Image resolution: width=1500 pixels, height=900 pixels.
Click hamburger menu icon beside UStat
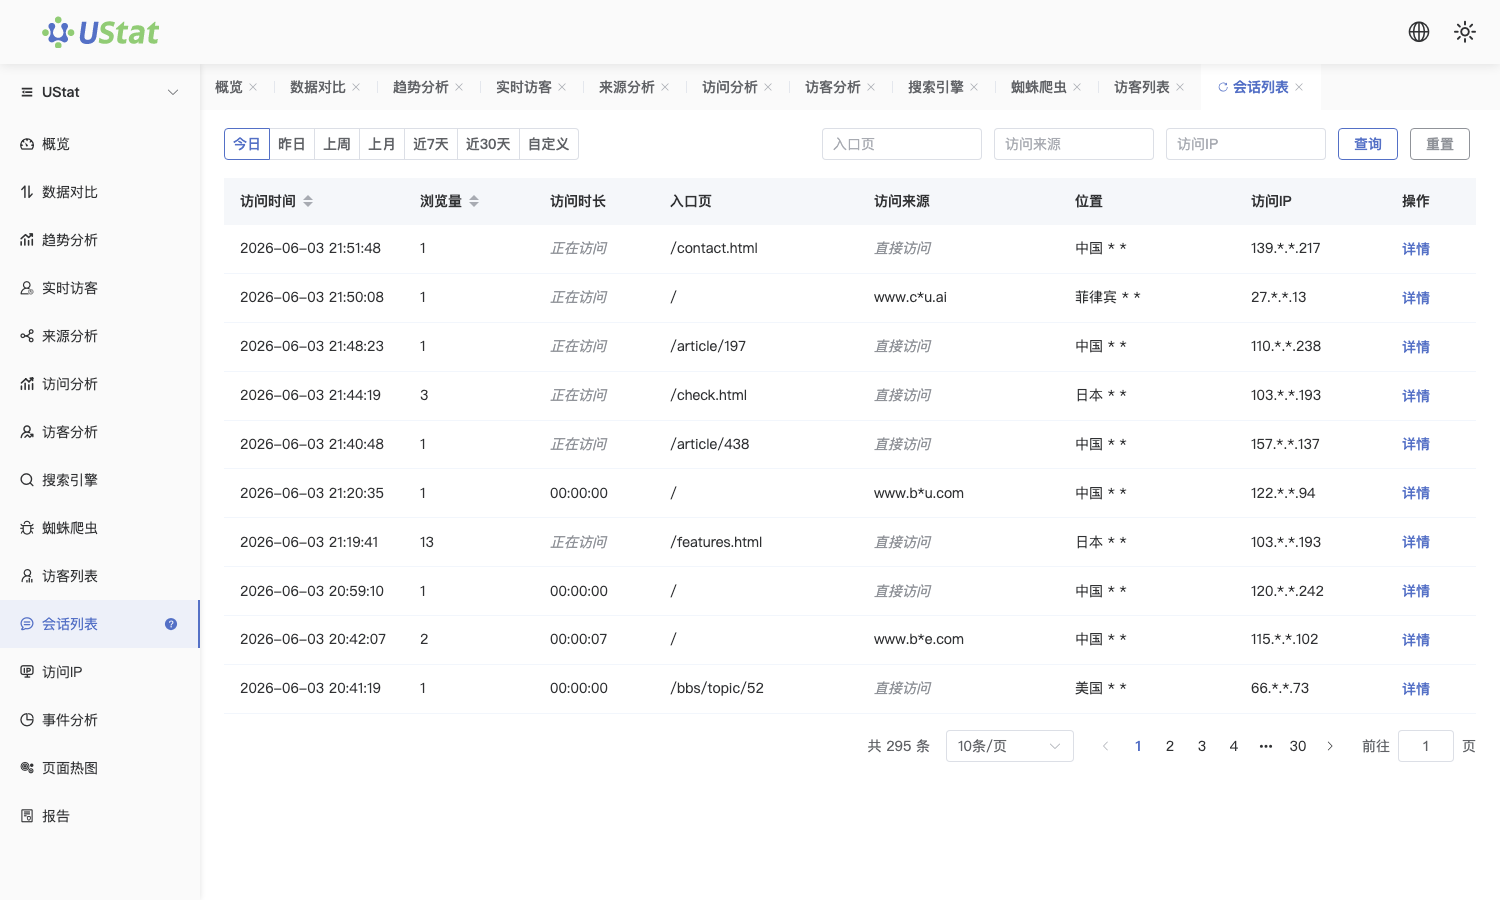click(27, 92)
